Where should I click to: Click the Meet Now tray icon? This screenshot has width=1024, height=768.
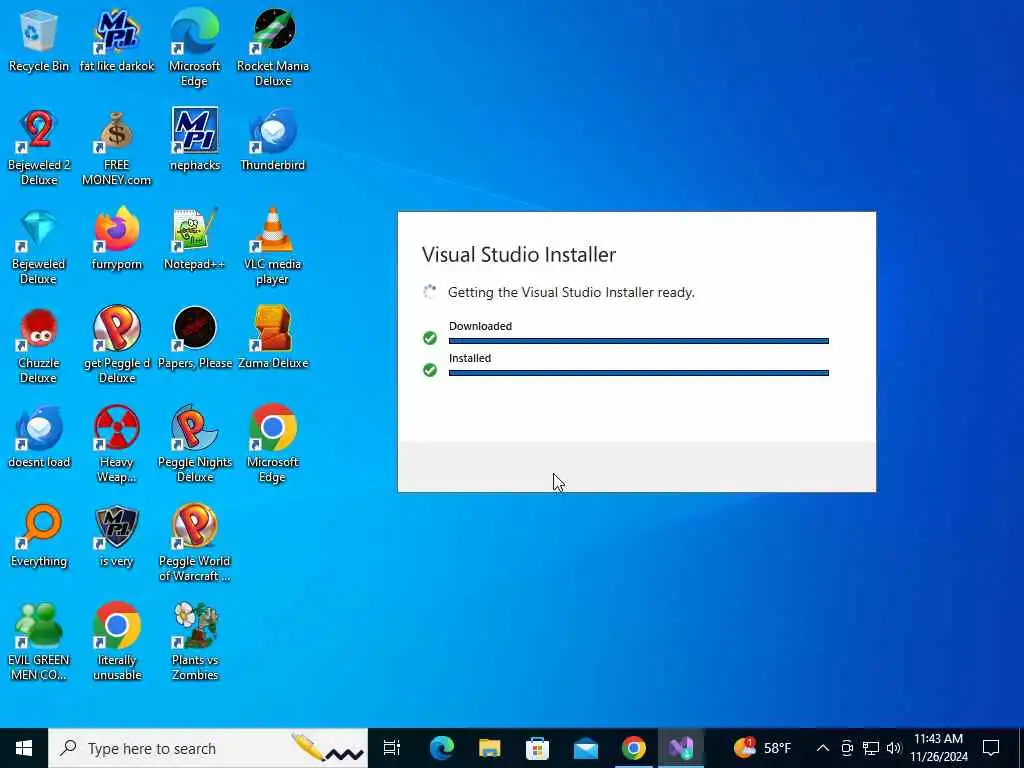[847, 748]
